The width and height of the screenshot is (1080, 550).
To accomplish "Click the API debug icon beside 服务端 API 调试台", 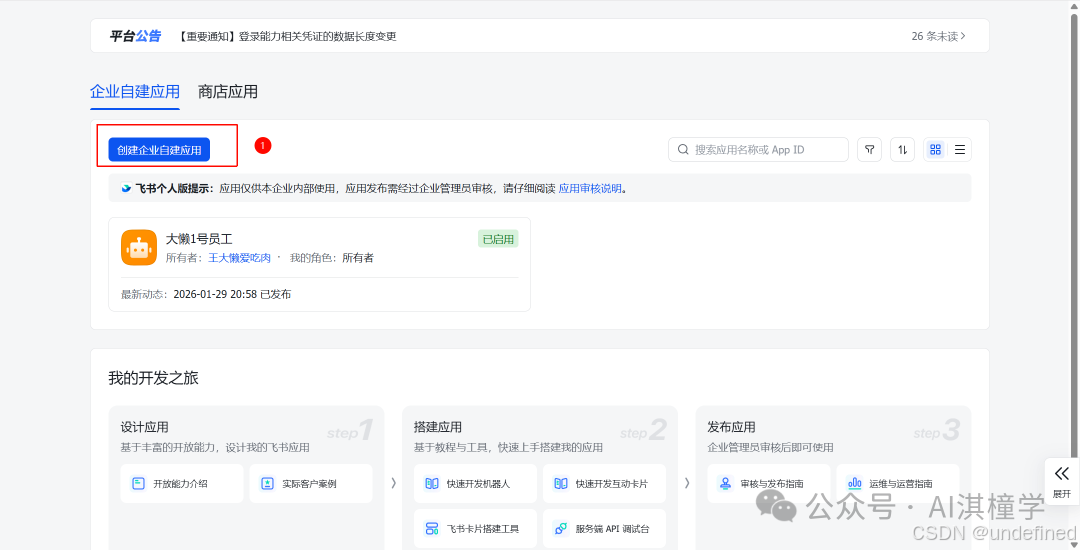I will [561, 529].
